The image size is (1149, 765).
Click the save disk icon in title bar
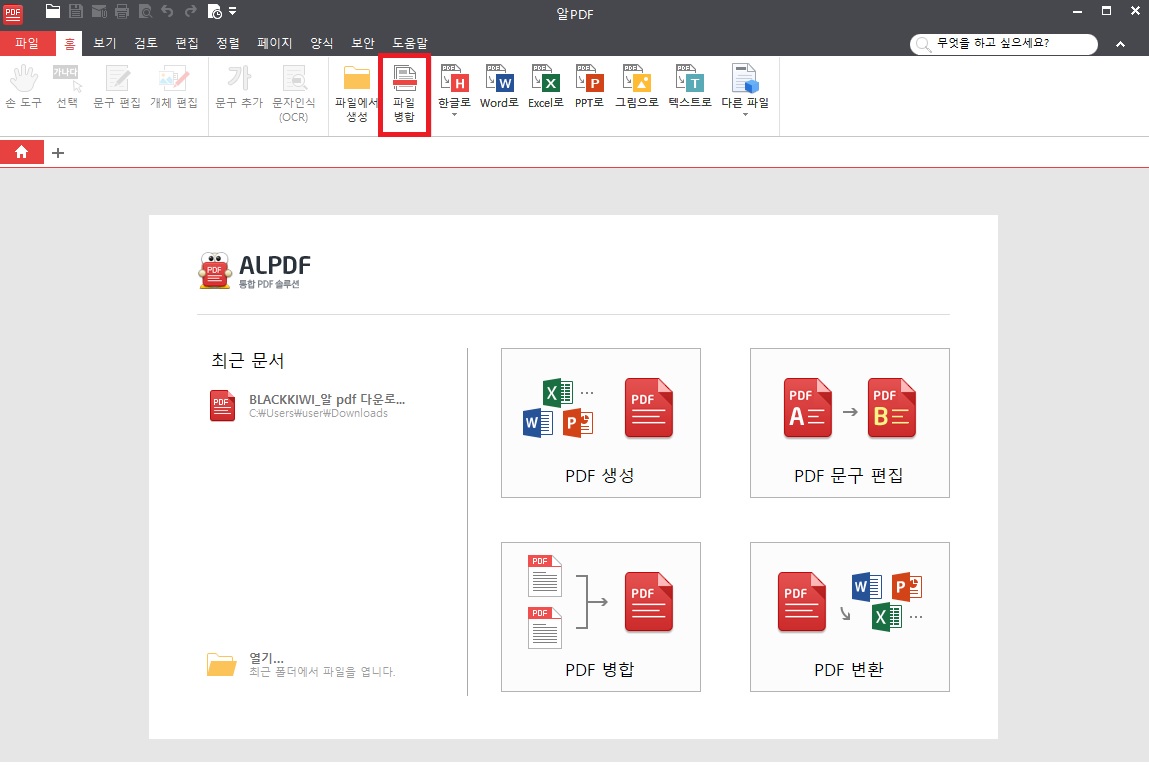[x=76, y=11]
